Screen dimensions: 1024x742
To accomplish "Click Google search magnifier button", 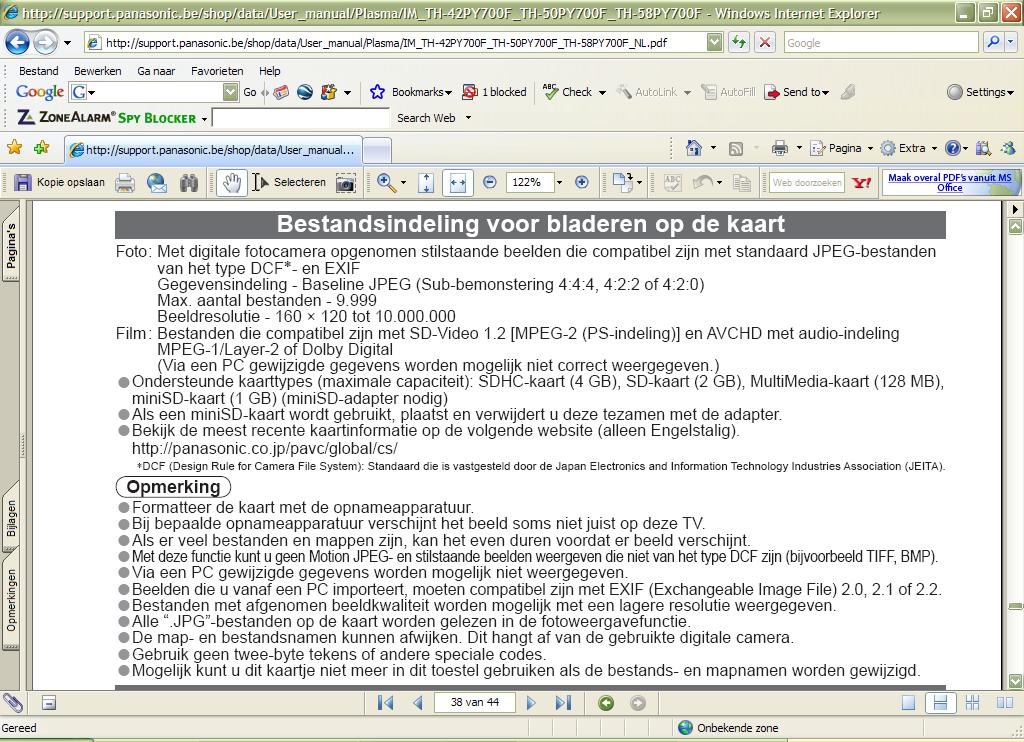I will point(993,42).
